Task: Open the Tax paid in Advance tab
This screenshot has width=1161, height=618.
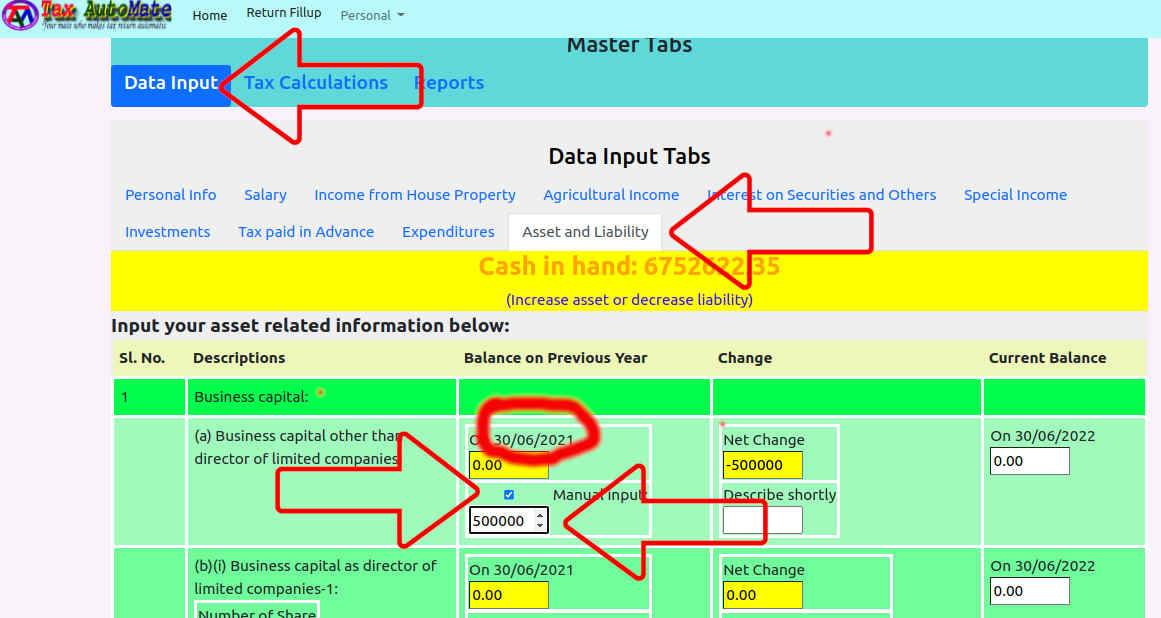Action: point(306,232)
